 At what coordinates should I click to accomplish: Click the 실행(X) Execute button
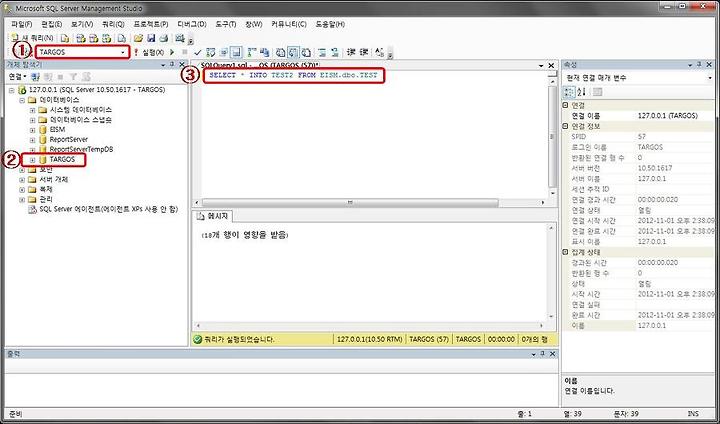(x=149, y=52)
